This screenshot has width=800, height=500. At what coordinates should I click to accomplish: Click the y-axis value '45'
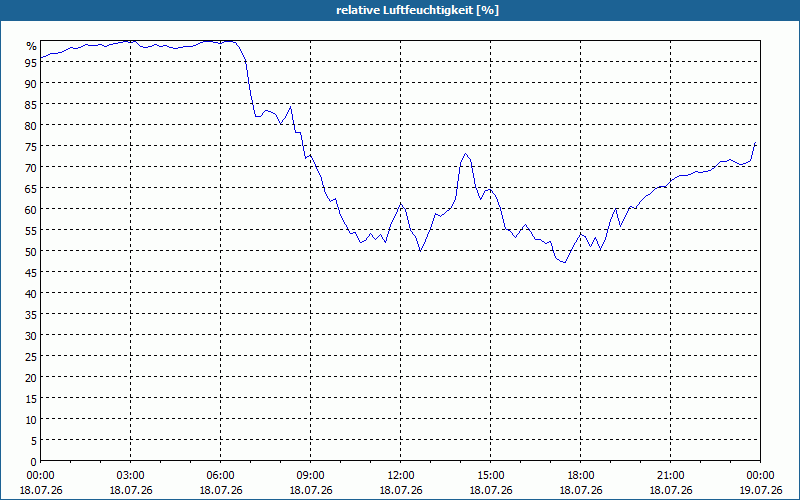pos(31,272)
